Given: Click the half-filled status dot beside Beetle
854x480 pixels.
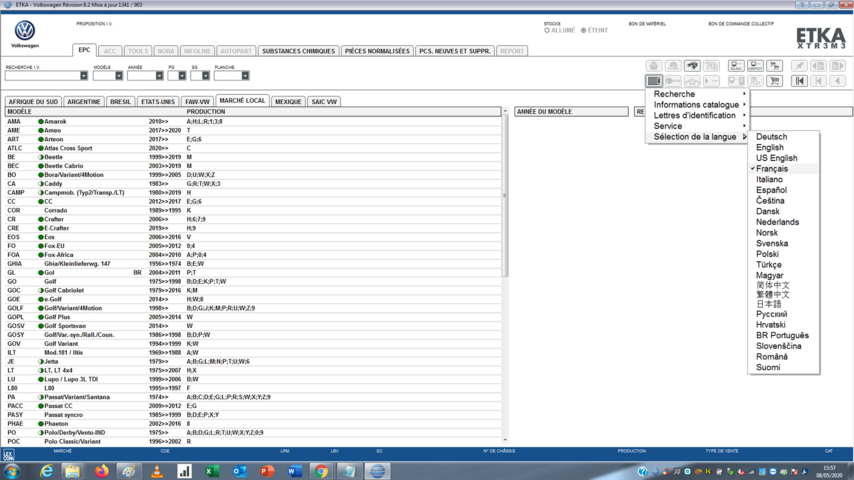Looking at the screenshot, I should point(41,157).
